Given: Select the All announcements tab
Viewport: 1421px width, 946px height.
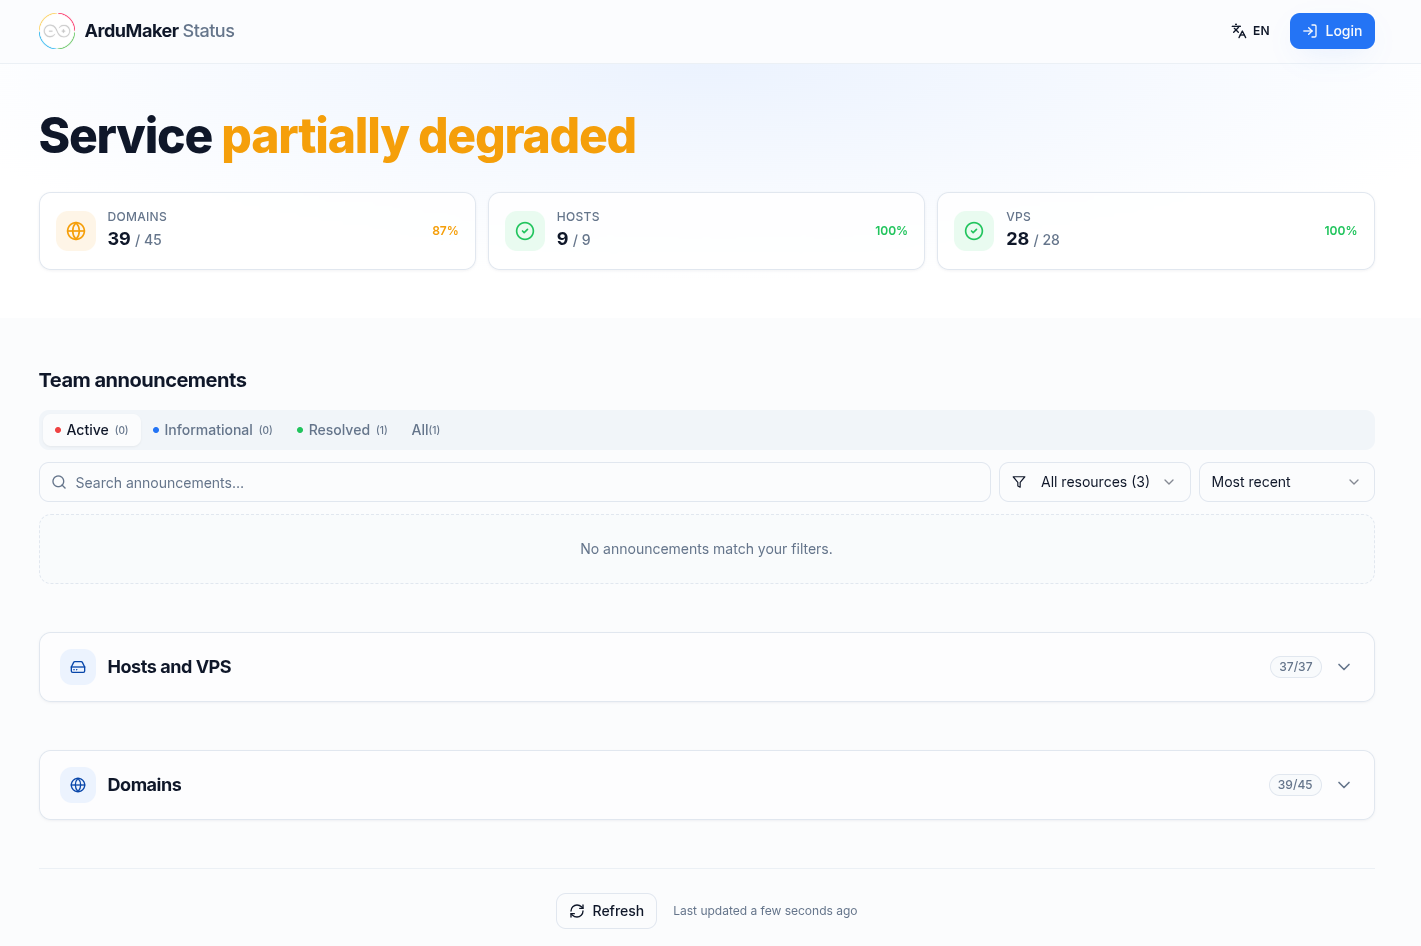Looking at the screenshot, I should [426, 430].
